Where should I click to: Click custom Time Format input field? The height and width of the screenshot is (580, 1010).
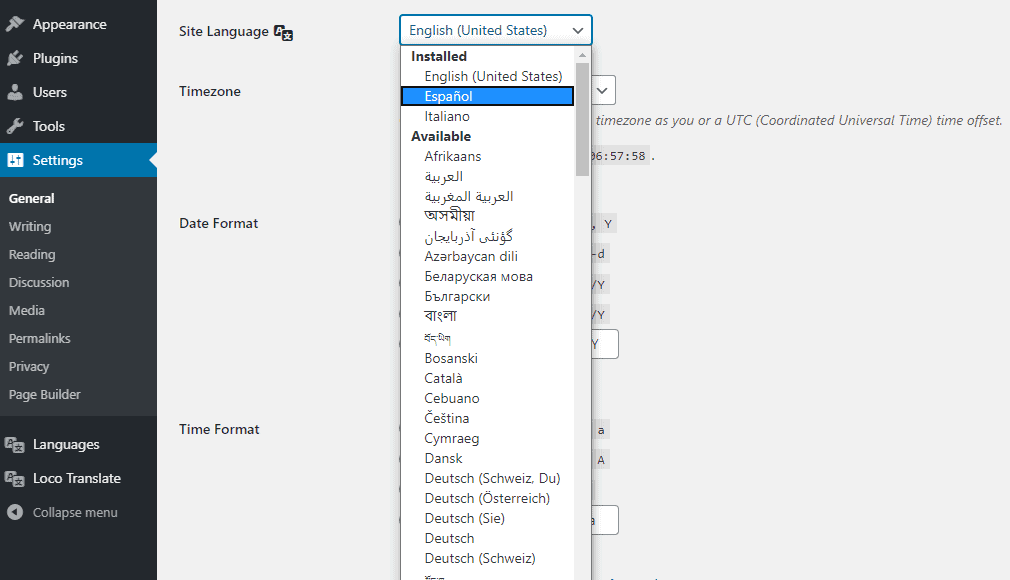605,520
